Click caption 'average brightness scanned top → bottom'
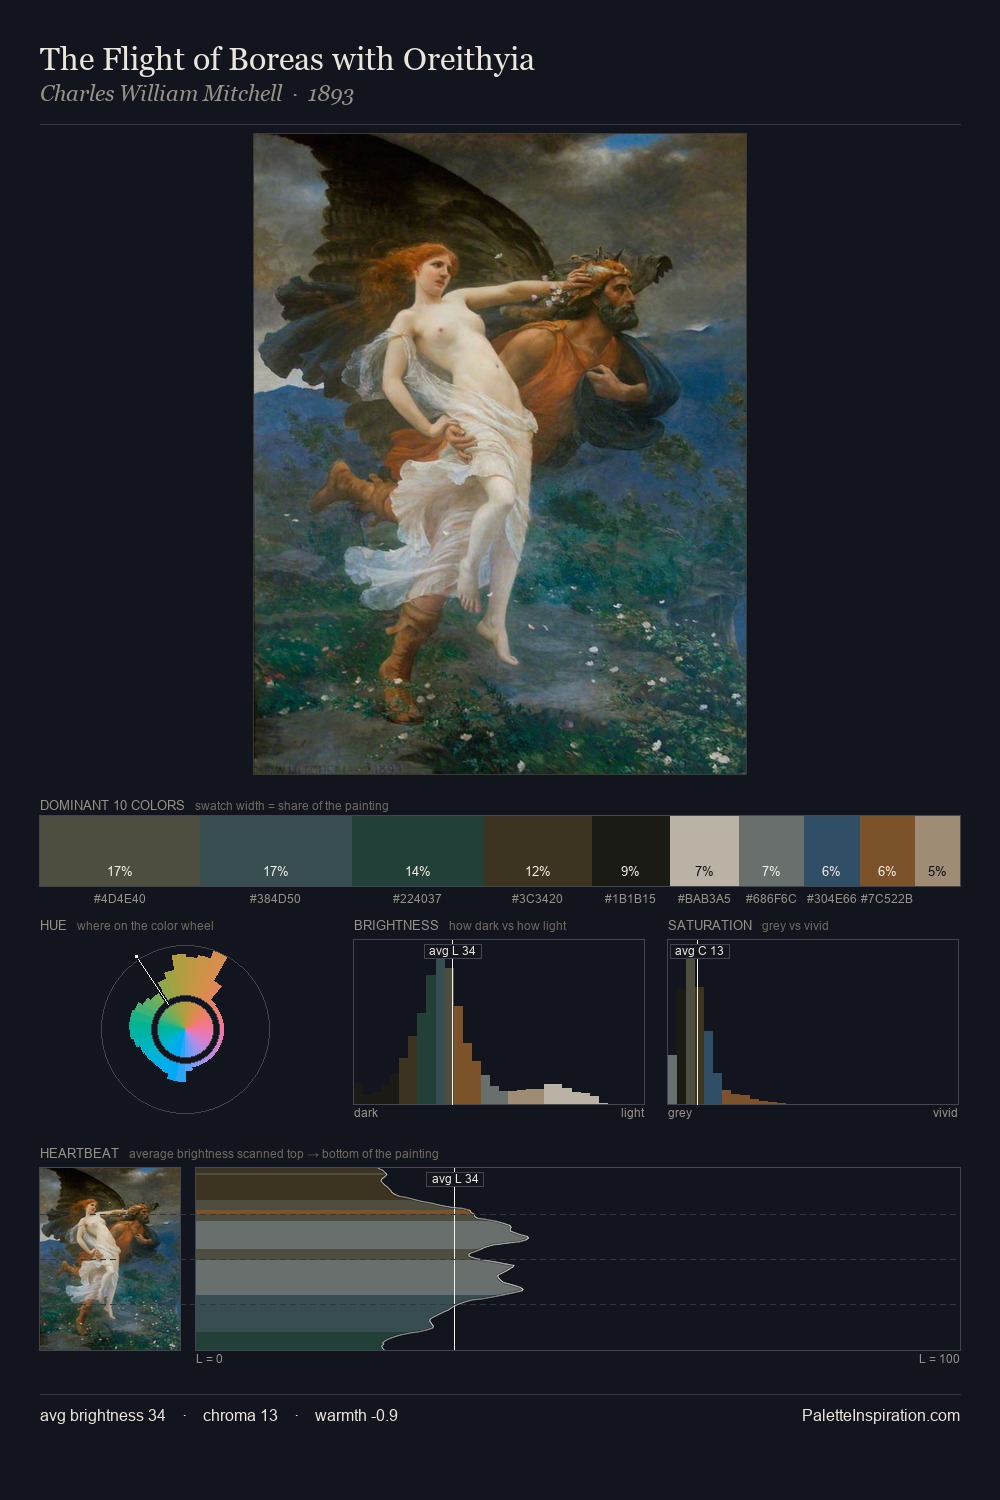The width and height of the screenshot is (1000, 1500). click(284, 1154)
